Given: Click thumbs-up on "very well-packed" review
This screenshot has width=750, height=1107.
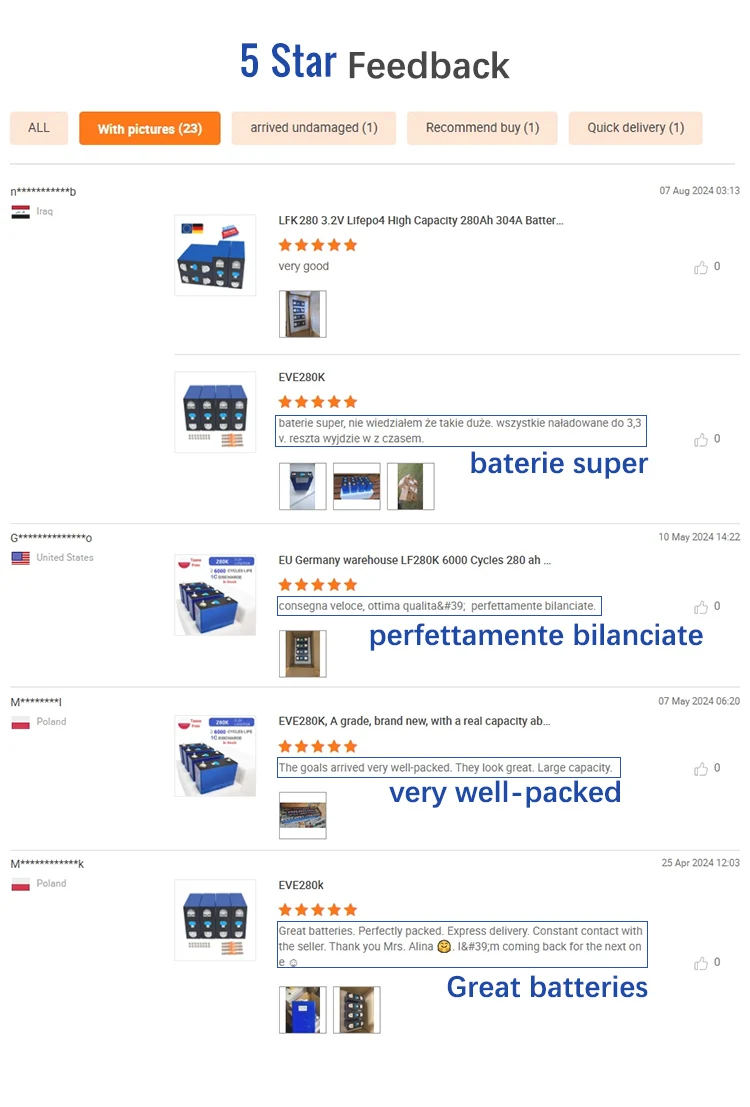Looking at the screenshot, I should click(701, 769).
